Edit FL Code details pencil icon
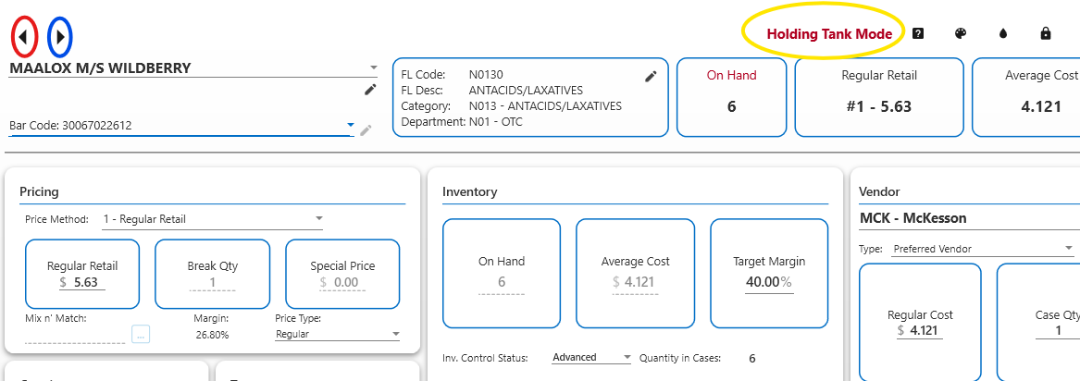1080x381 pixels. tap(650, 76)
